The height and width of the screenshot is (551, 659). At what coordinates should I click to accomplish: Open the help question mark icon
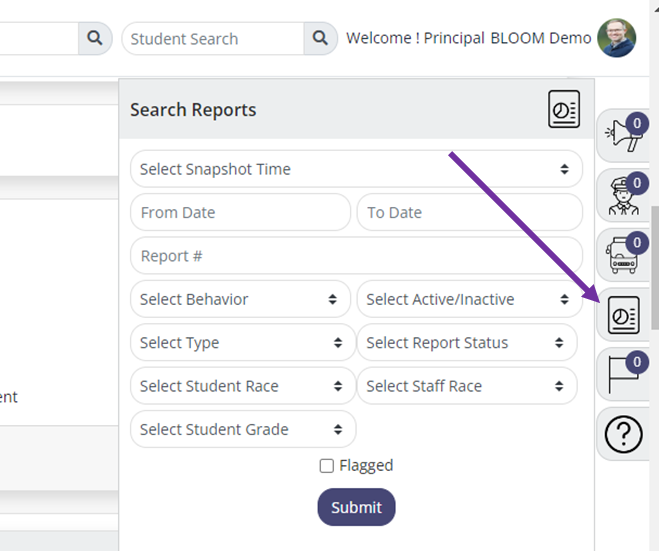[x=624, y=435]
